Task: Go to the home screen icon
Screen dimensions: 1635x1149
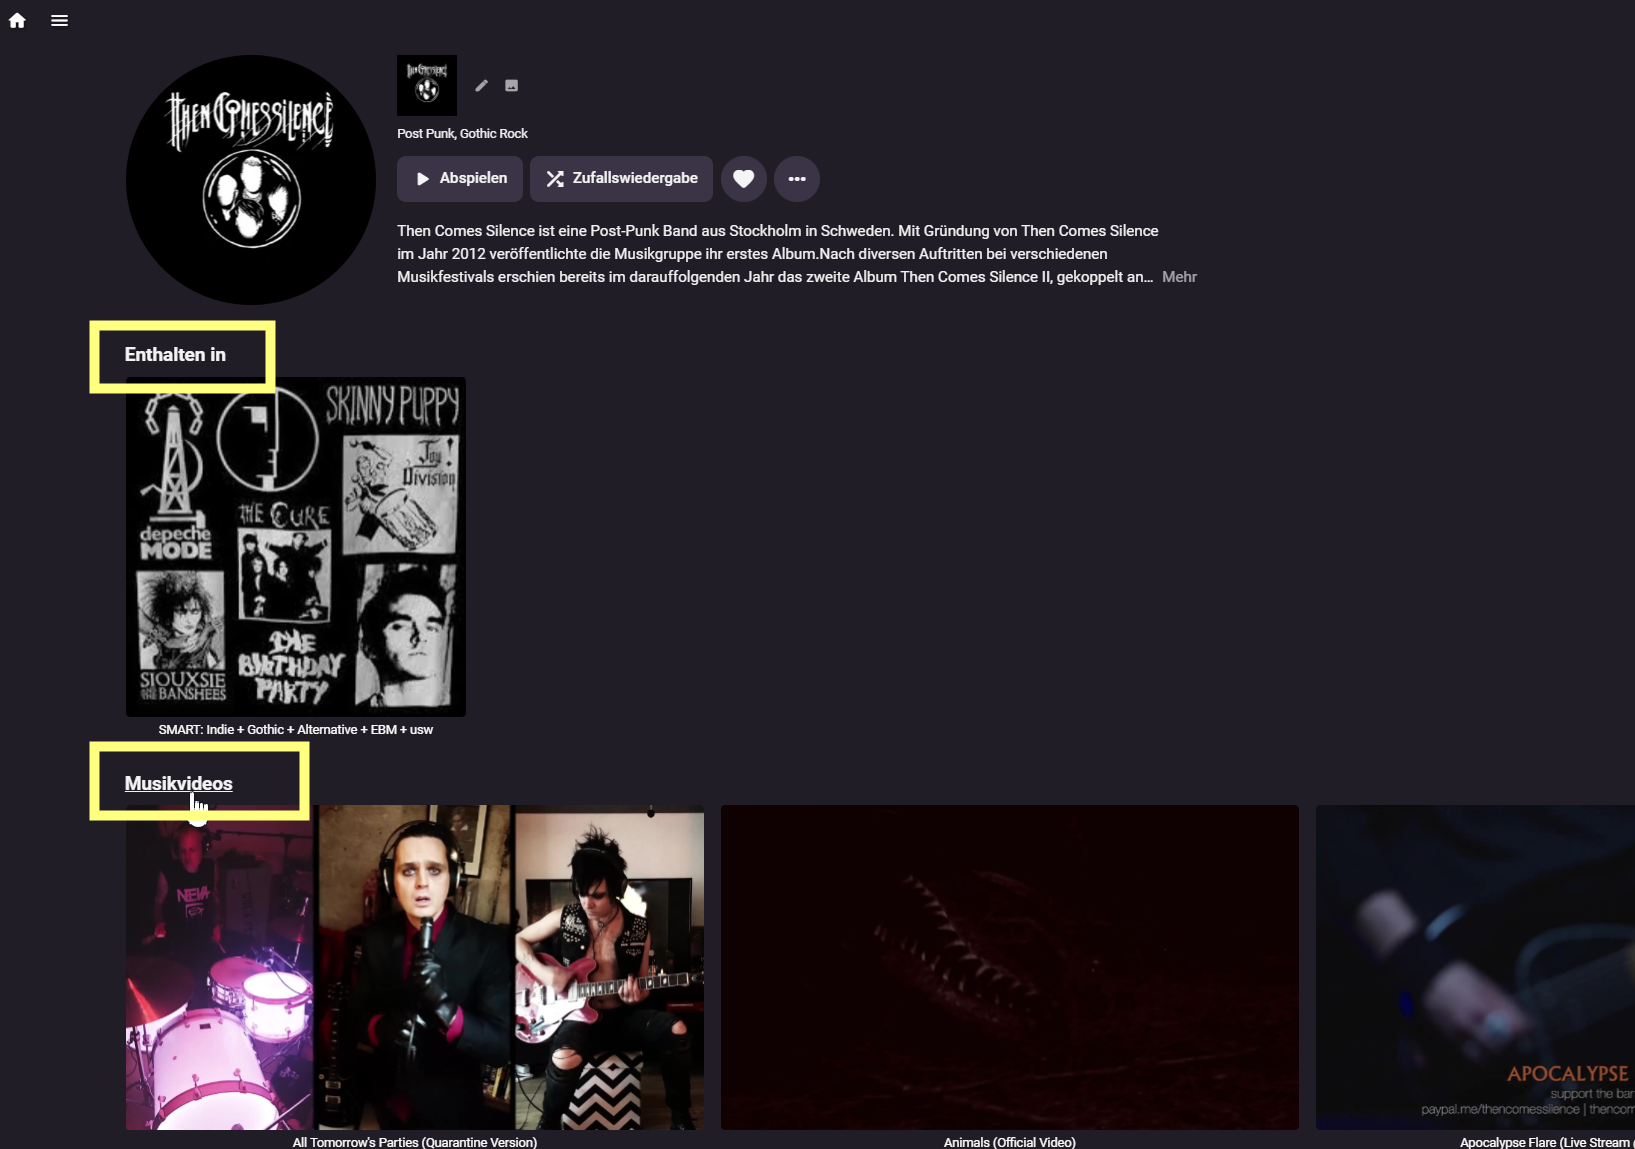Action: pyautogui.click(x=17, y=20)
